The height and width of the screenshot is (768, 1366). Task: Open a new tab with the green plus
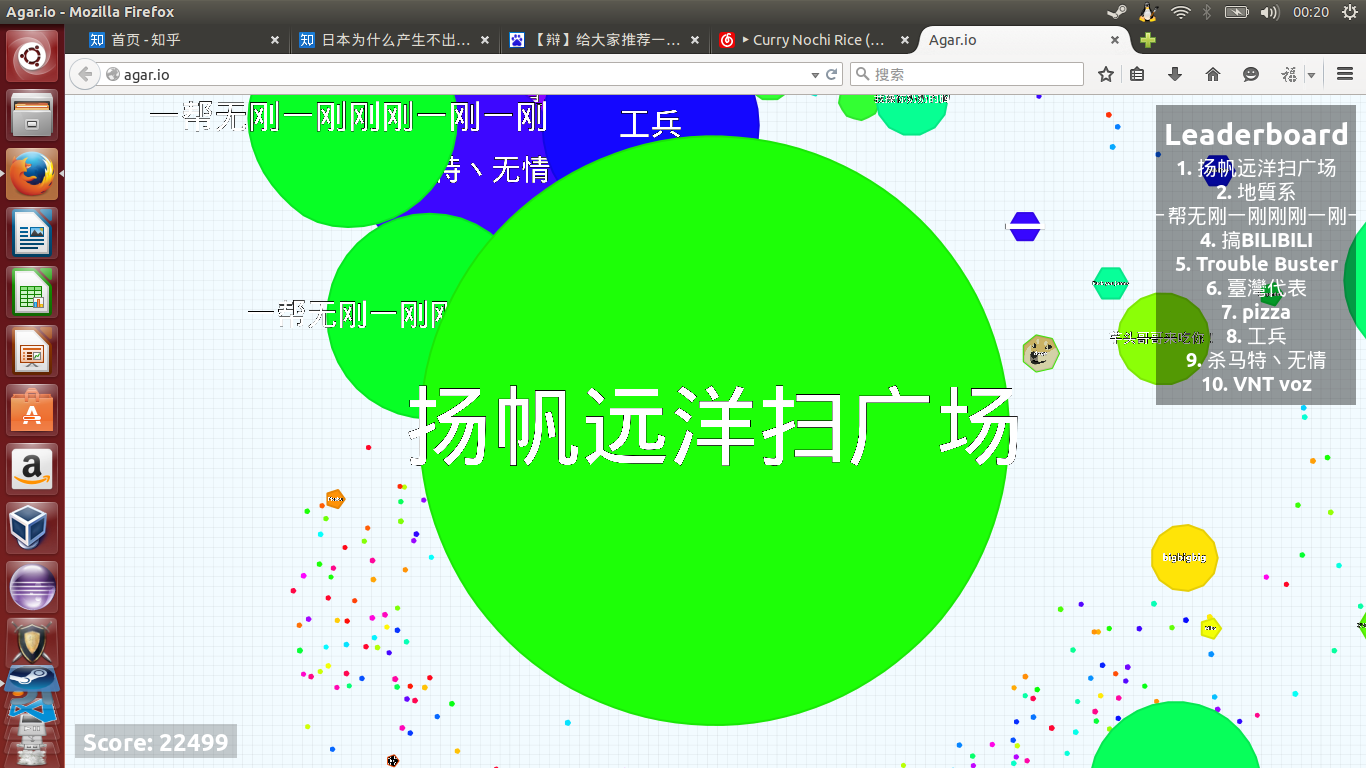click(x=1146, y=40)
